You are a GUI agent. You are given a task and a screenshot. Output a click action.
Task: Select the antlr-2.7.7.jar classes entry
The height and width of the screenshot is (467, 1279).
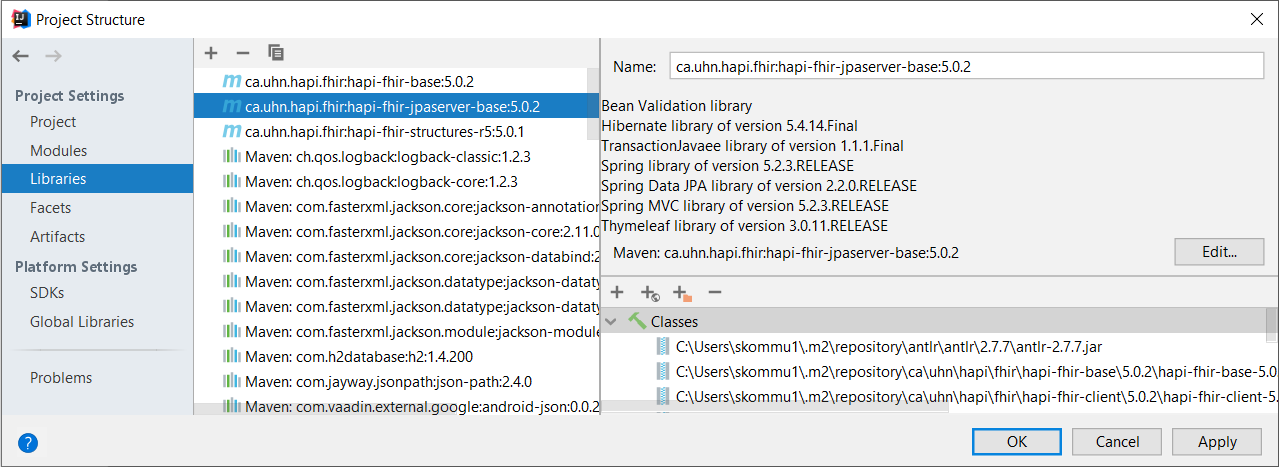click(888, 346)
